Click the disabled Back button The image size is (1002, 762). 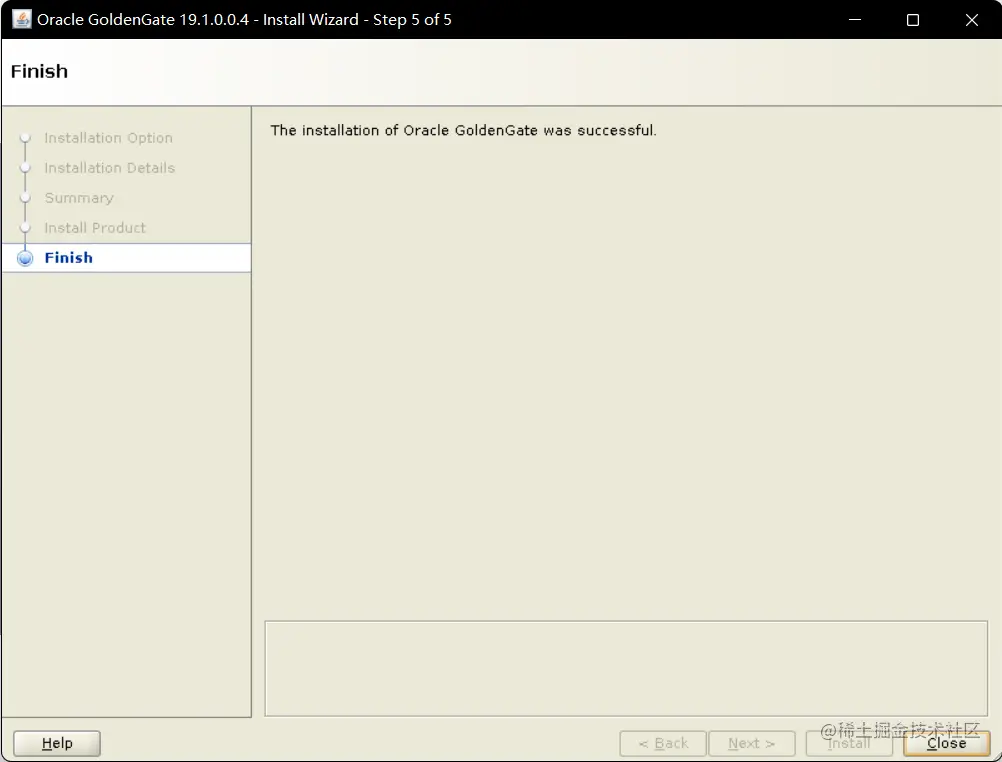point(662,743)
